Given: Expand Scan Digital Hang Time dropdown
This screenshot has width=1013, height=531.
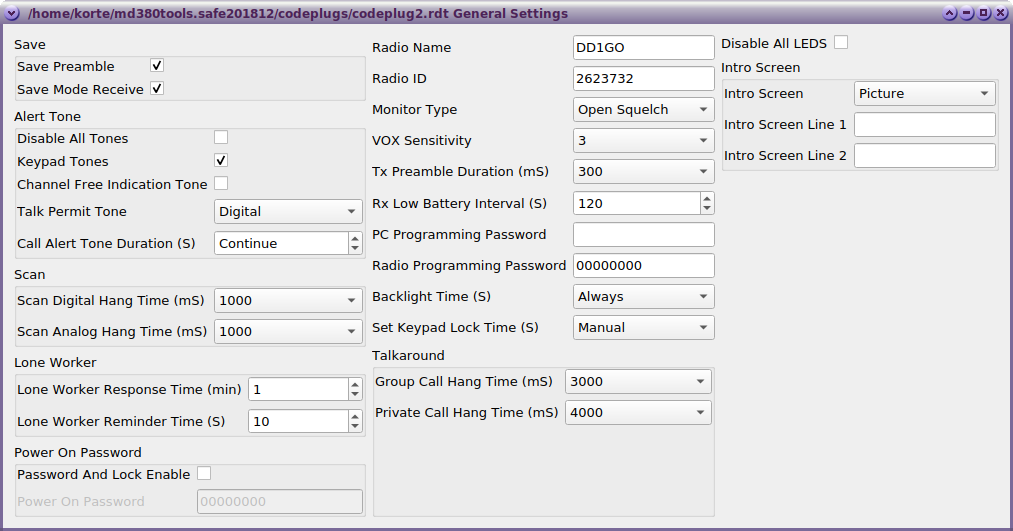Looking at the screenshot, I should (288, 300).
